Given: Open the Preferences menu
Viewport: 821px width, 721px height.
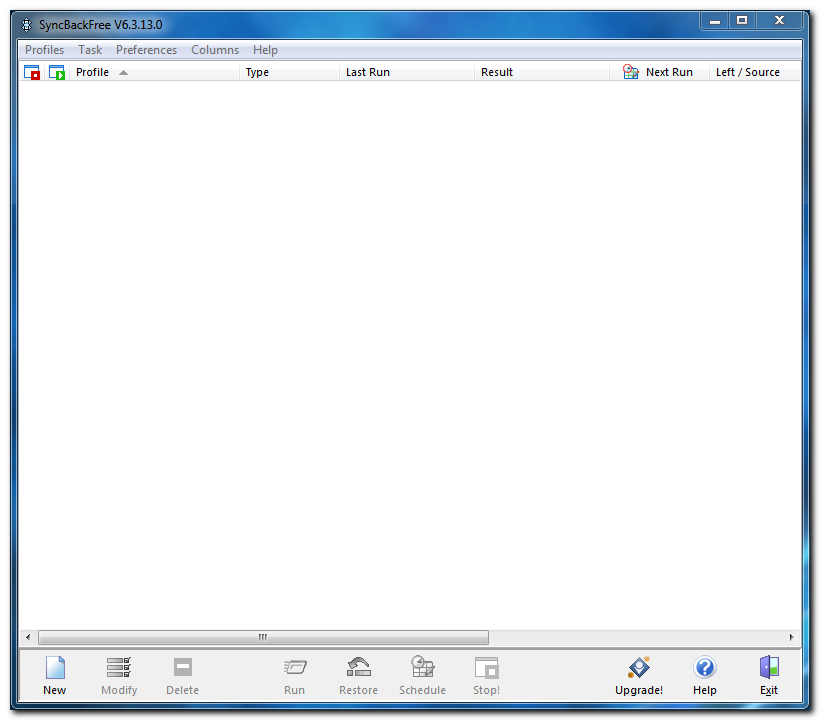Looking at the screenshot, I should pyautogui.click(x=147, y=50).
